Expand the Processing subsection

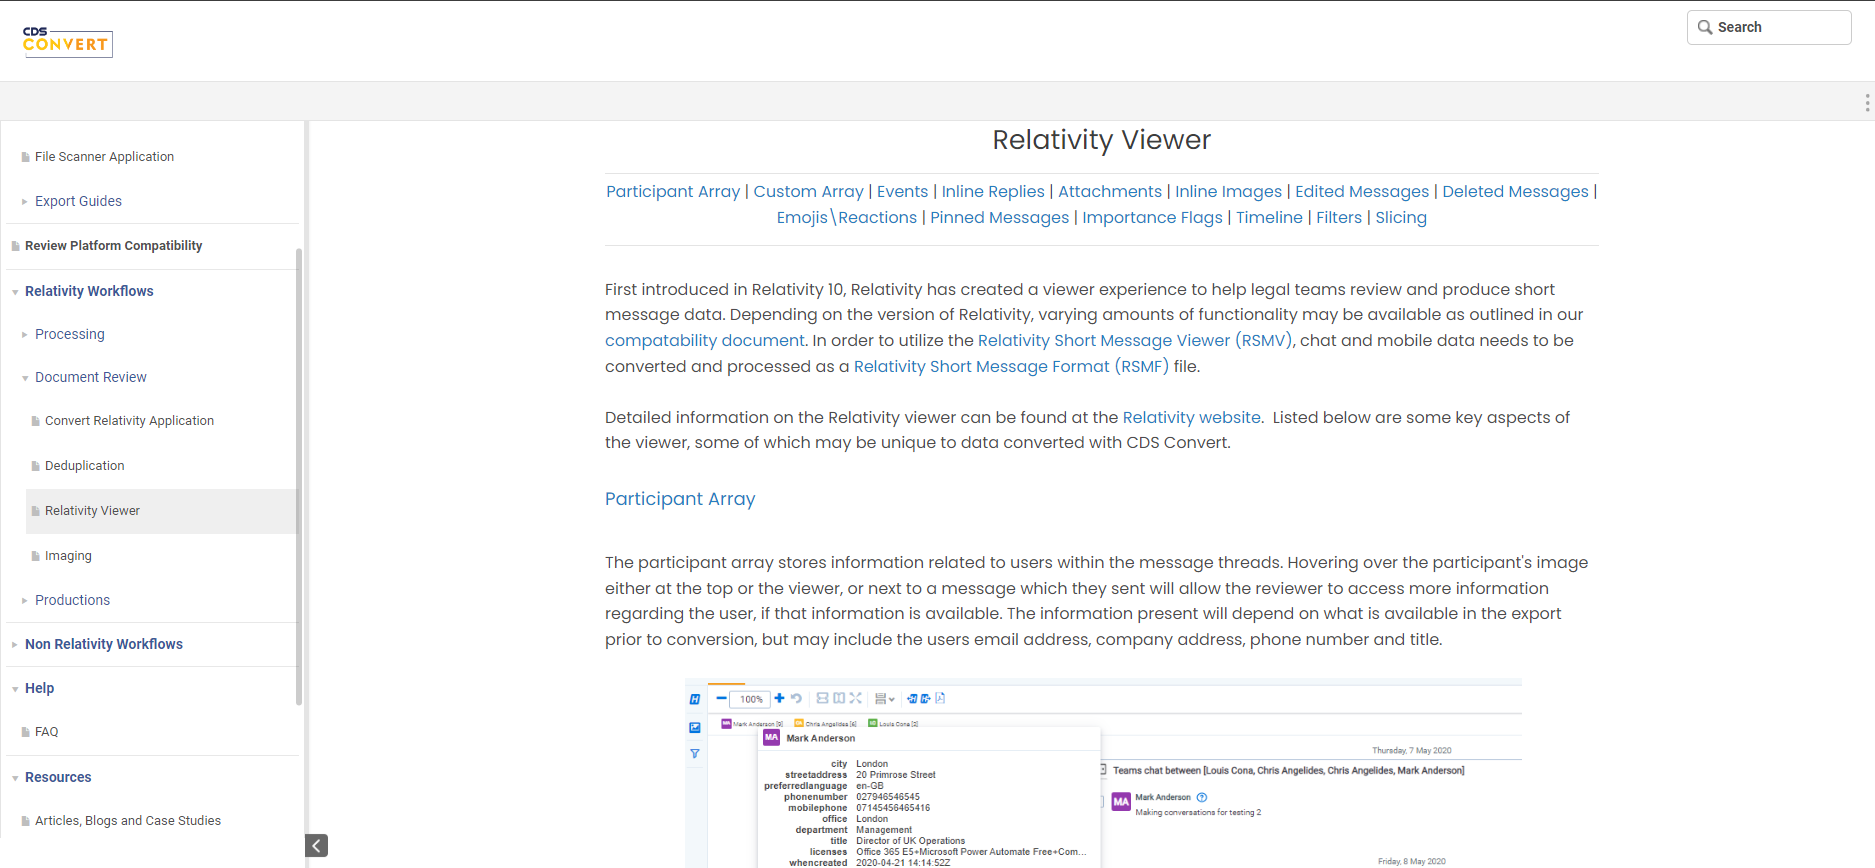(x=25, y=334)
